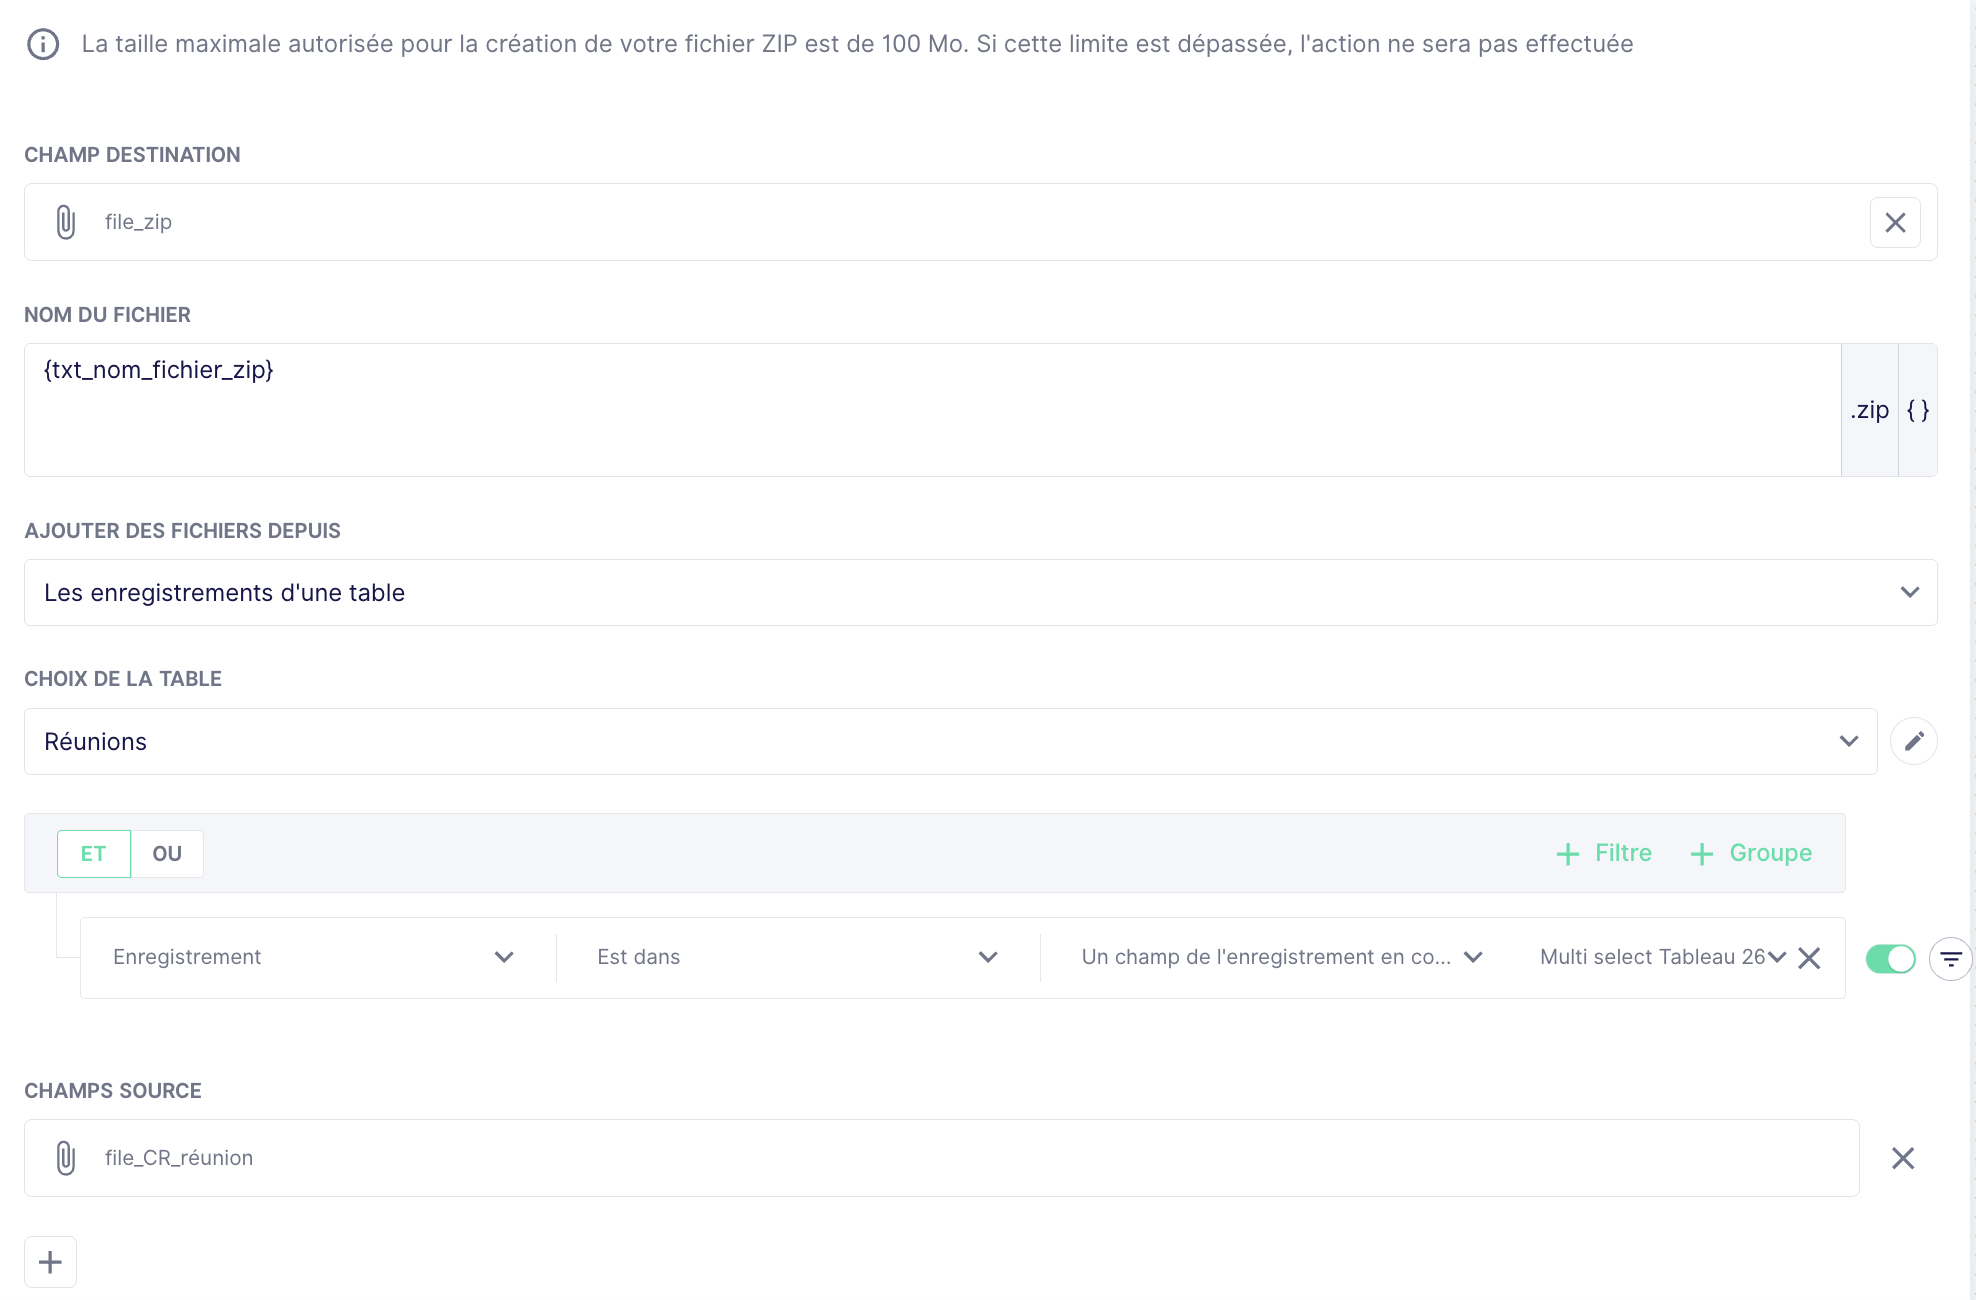Add a new Filtre condition
The image size is (1976, 1300).
[1604, 853]
